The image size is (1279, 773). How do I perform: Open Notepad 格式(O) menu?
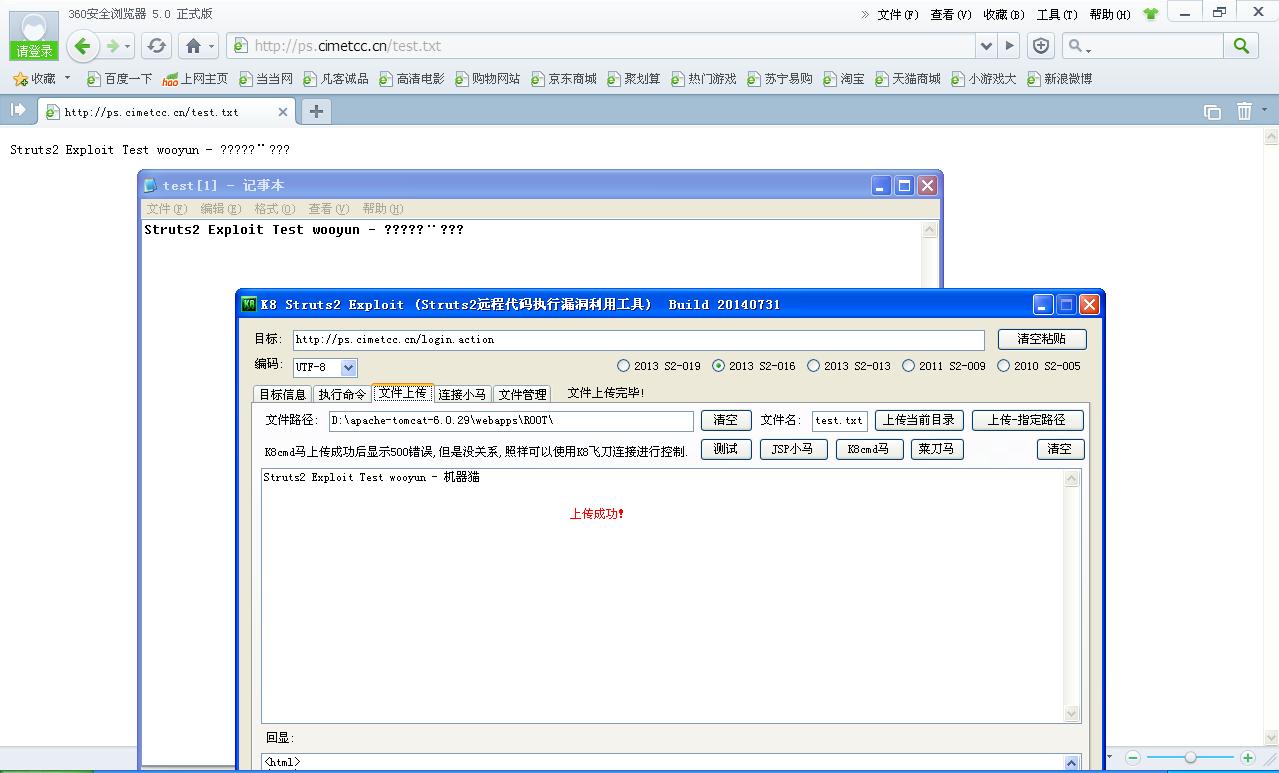[x=274, y=209]
